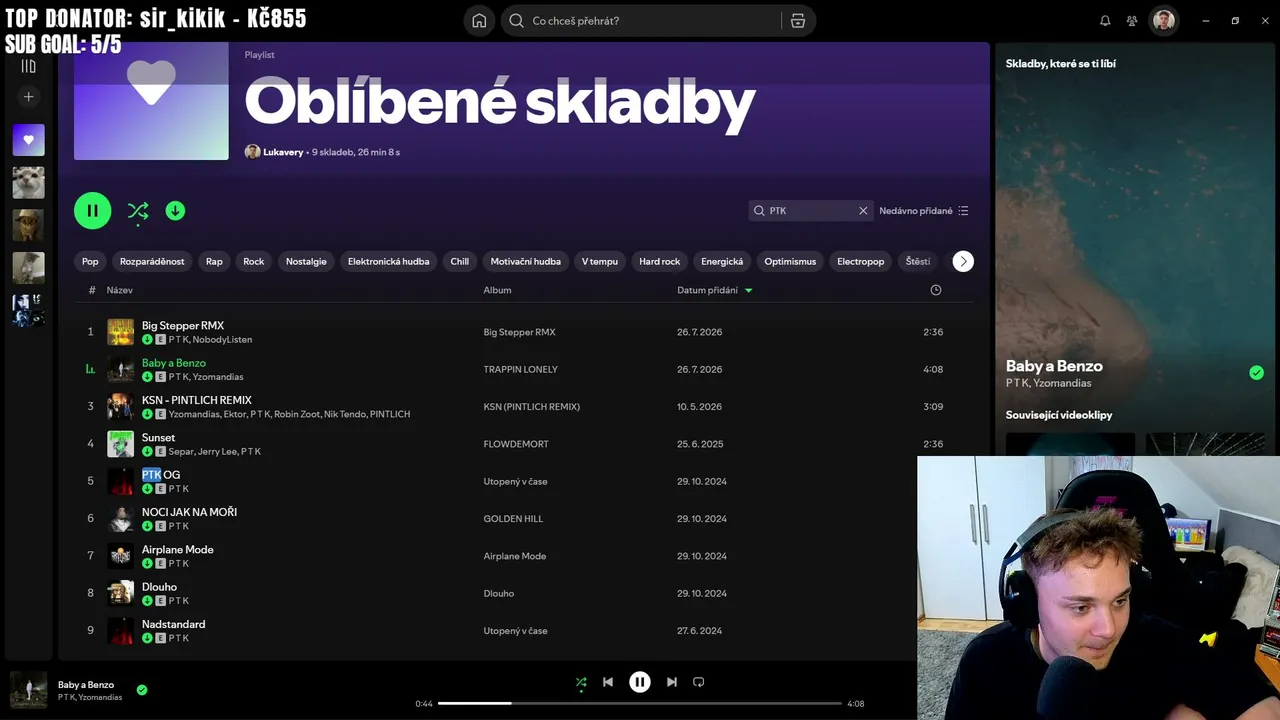This screenshot has width=1280, height=720.
Task: Open Lukavery profile link
Action: click(283, 152)
